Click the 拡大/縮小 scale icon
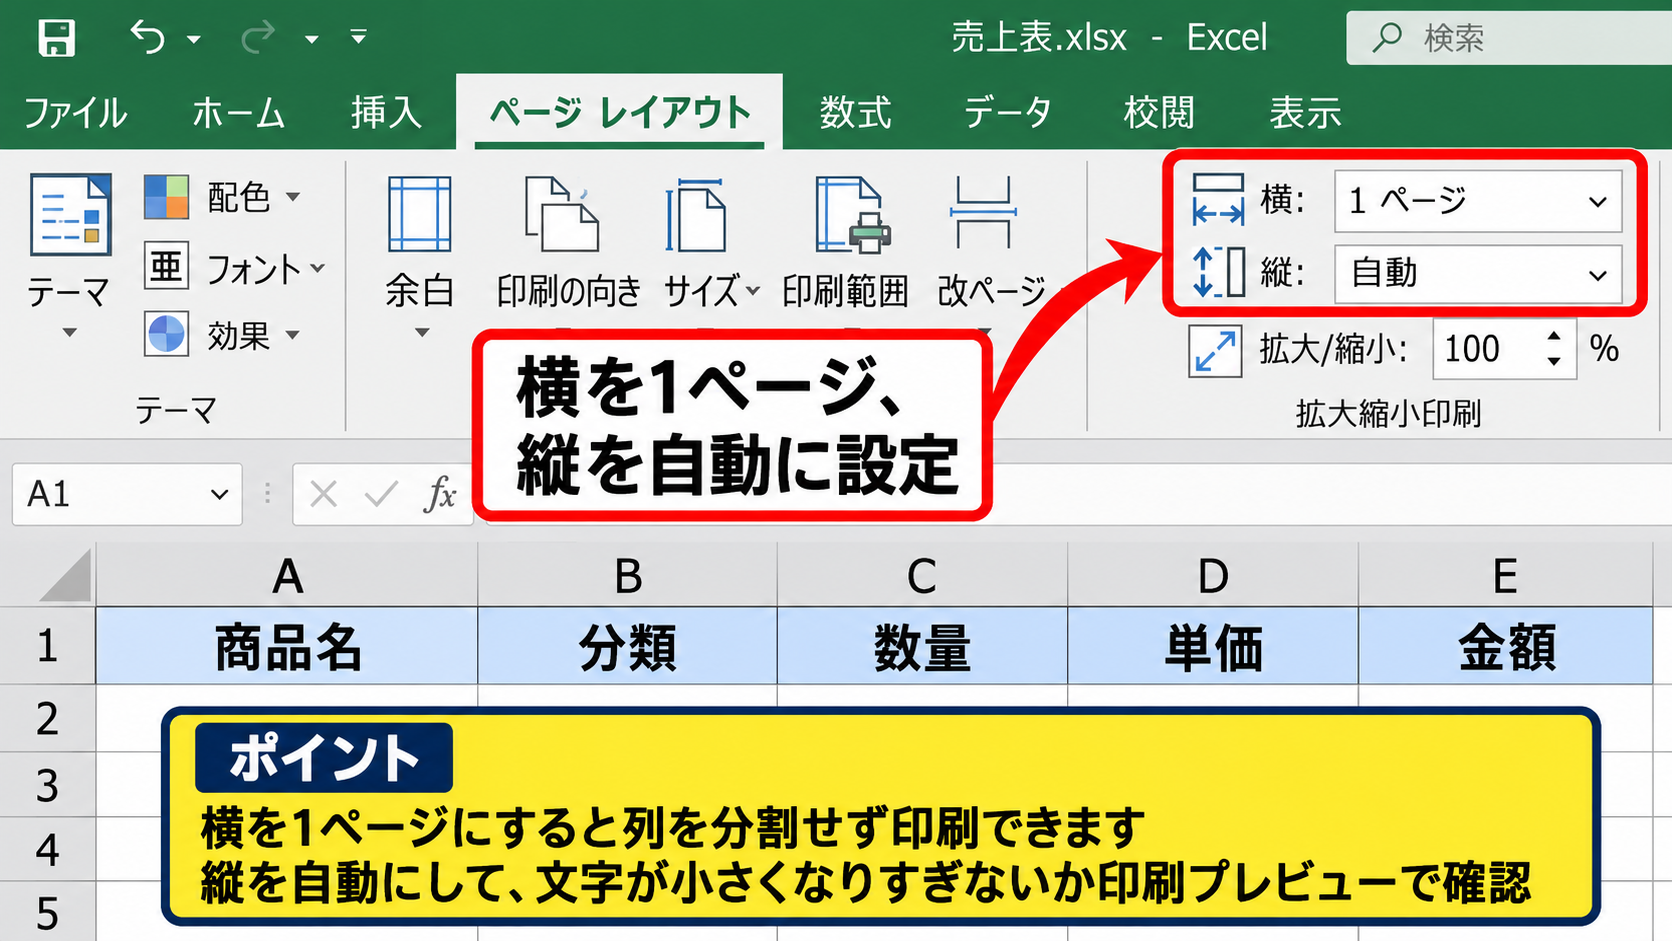1672x941 pixels. pyautogui.click(x=1214, y=350)
